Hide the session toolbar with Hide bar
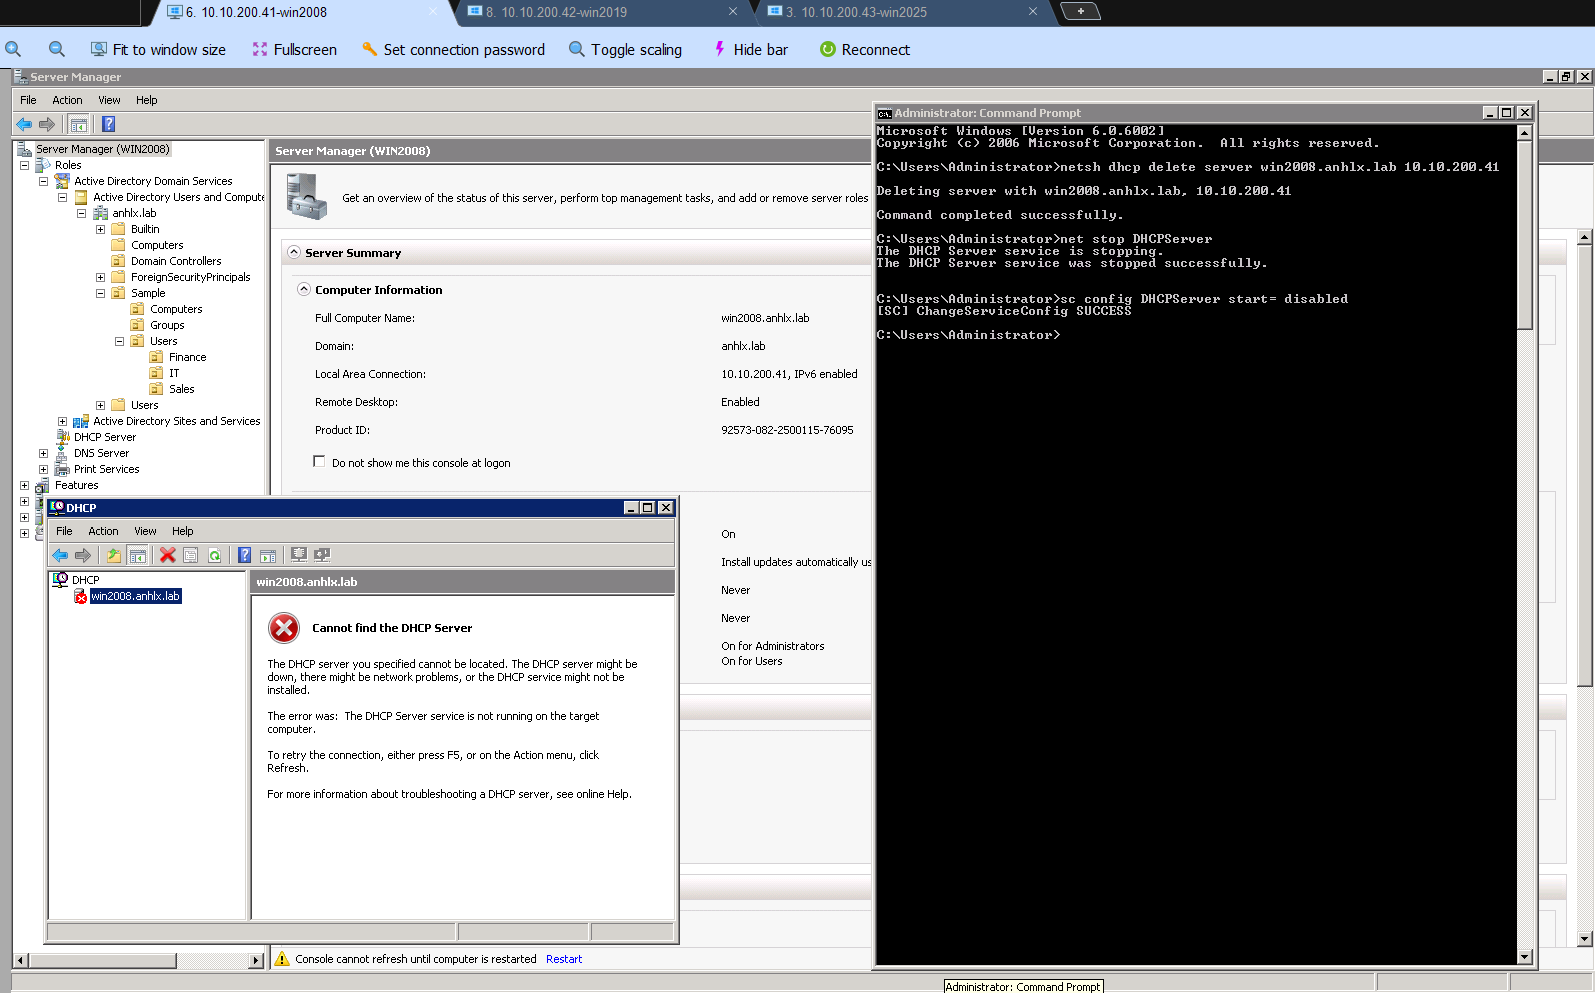Screen dimensions: 1595x993 point(751,49)
